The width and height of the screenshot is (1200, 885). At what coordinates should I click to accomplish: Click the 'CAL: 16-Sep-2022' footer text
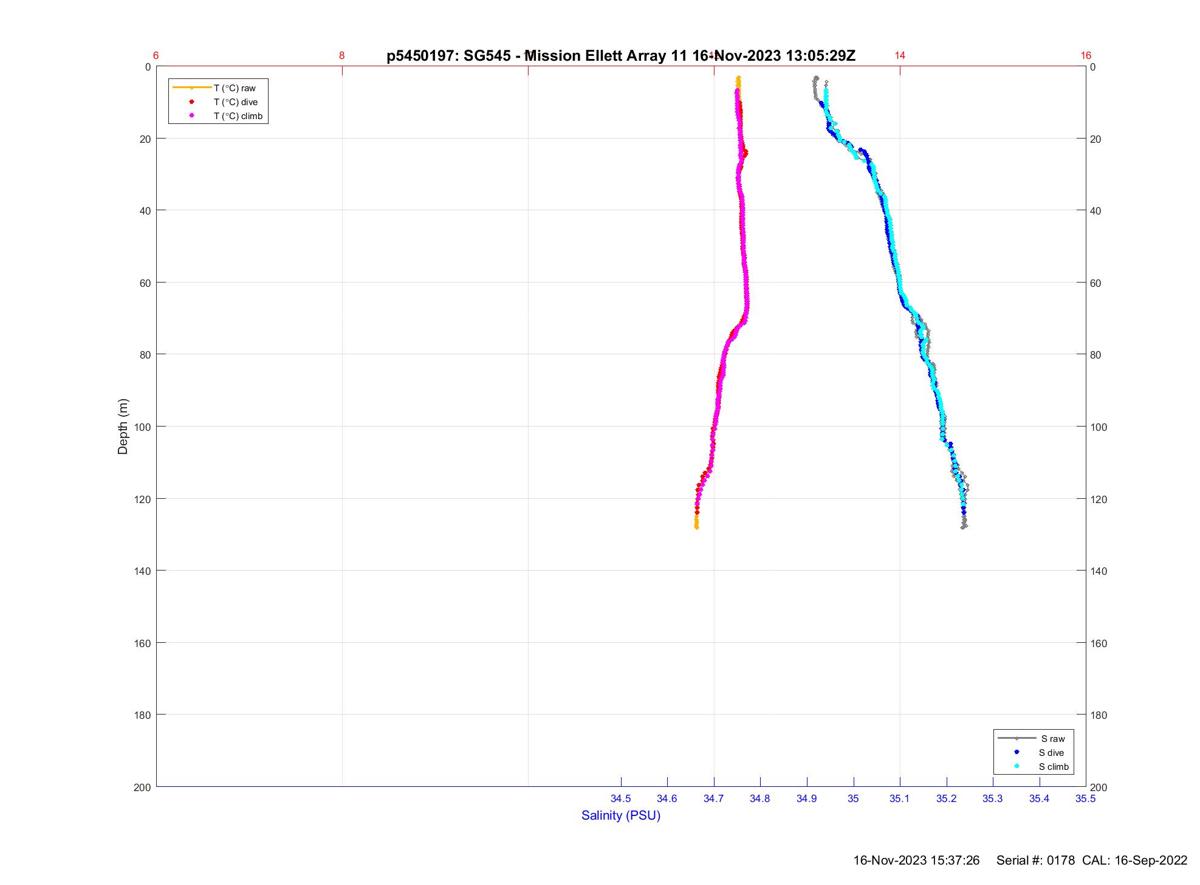[1134, 860]
